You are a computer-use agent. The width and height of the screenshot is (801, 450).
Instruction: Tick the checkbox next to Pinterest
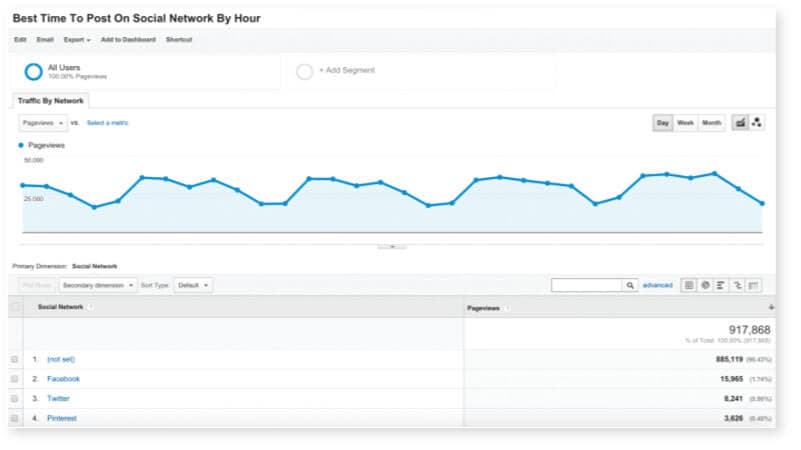[x=15, y=418]
